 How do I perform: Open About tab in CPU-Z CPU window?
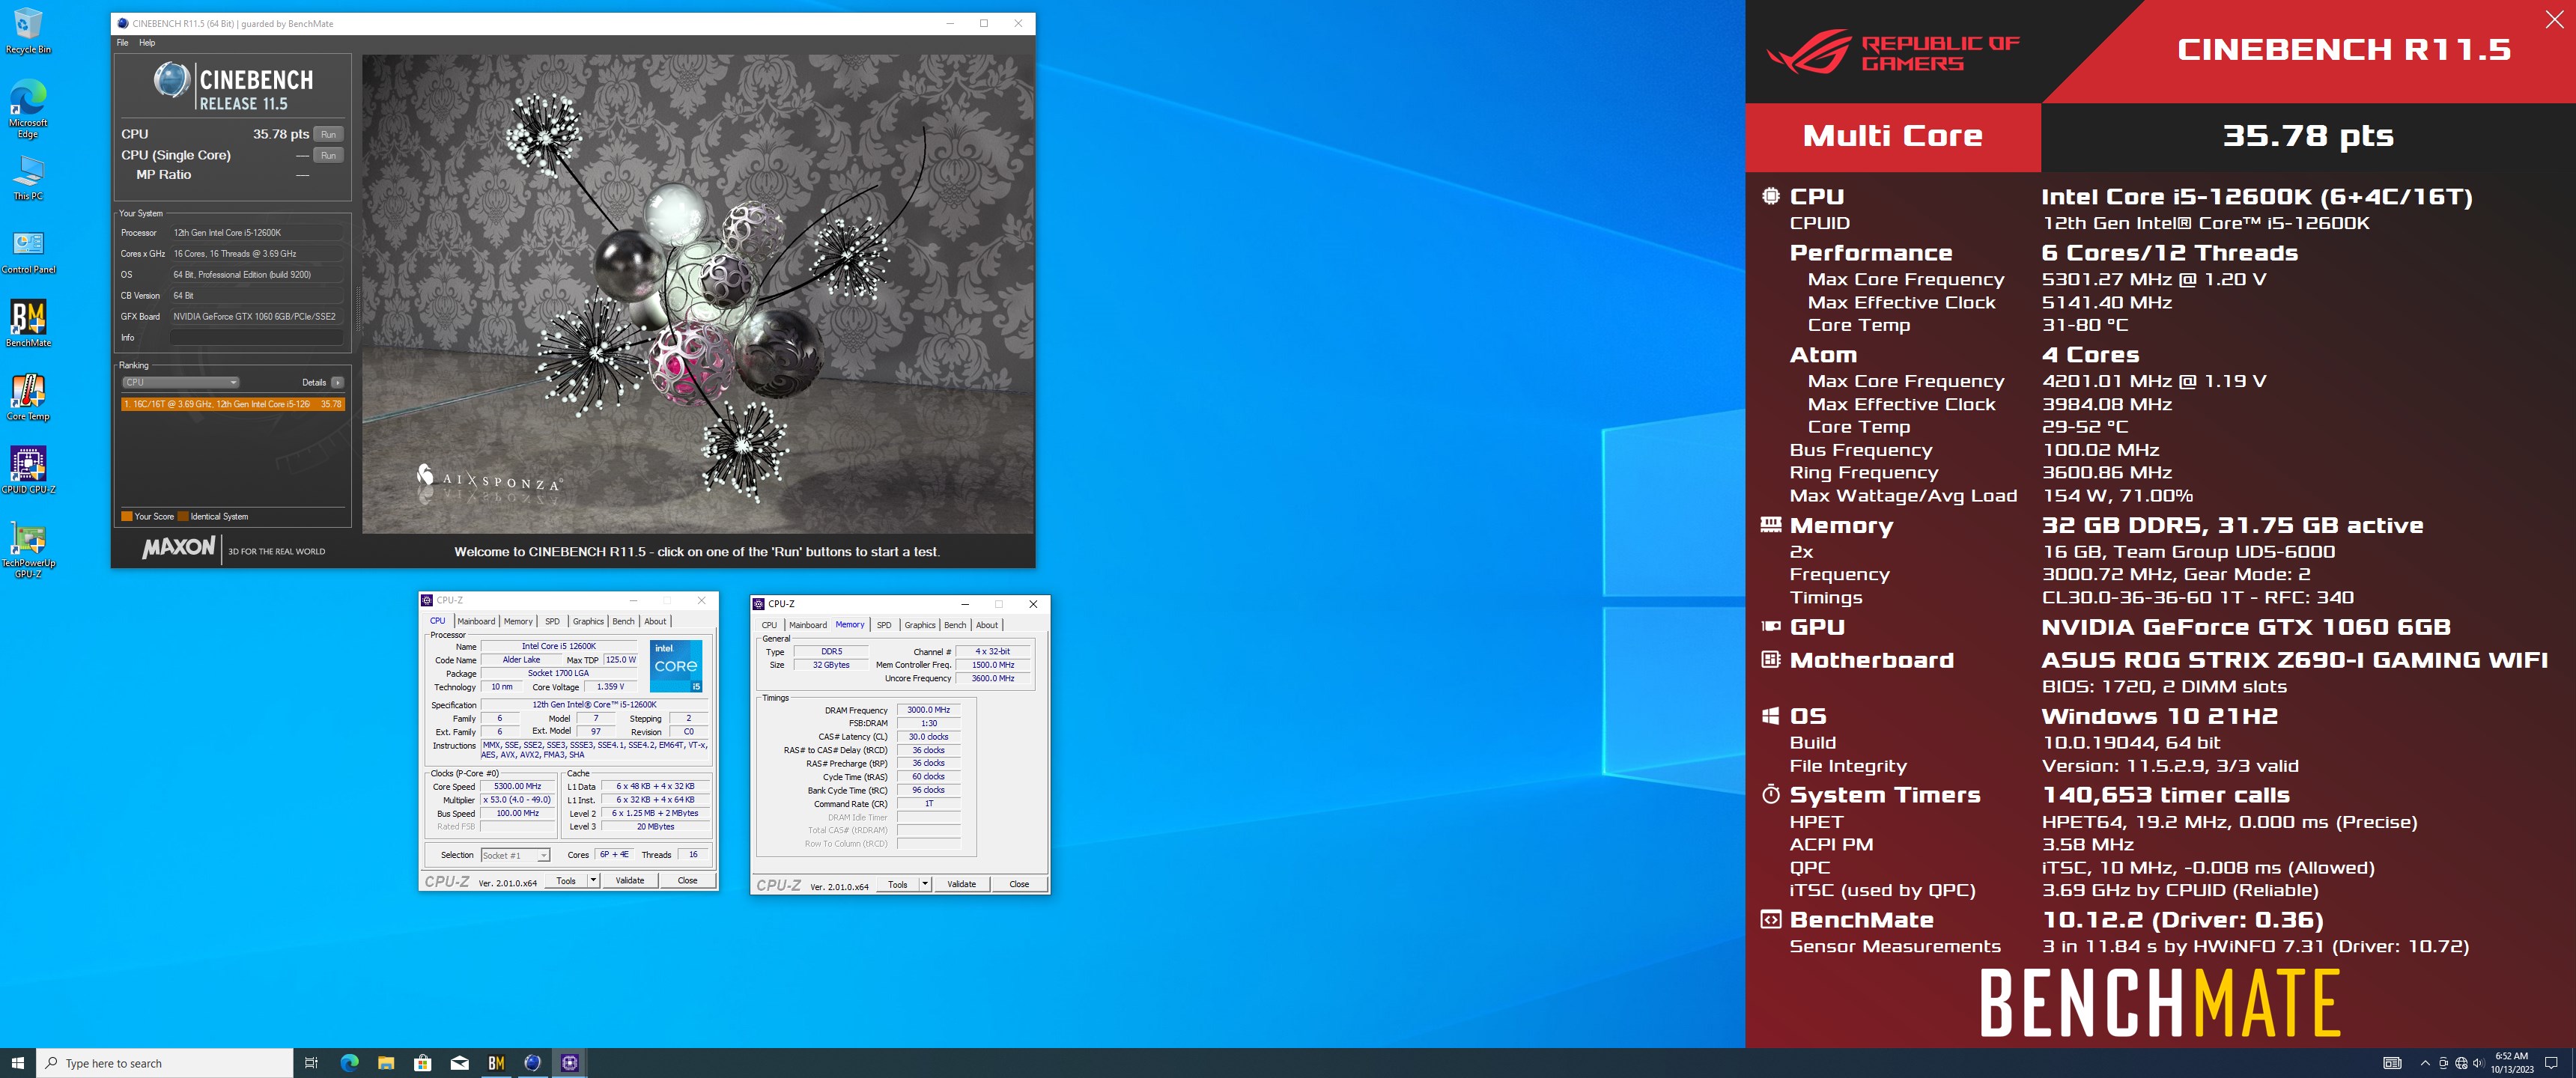pyautogui.click(x=655, y=621)
